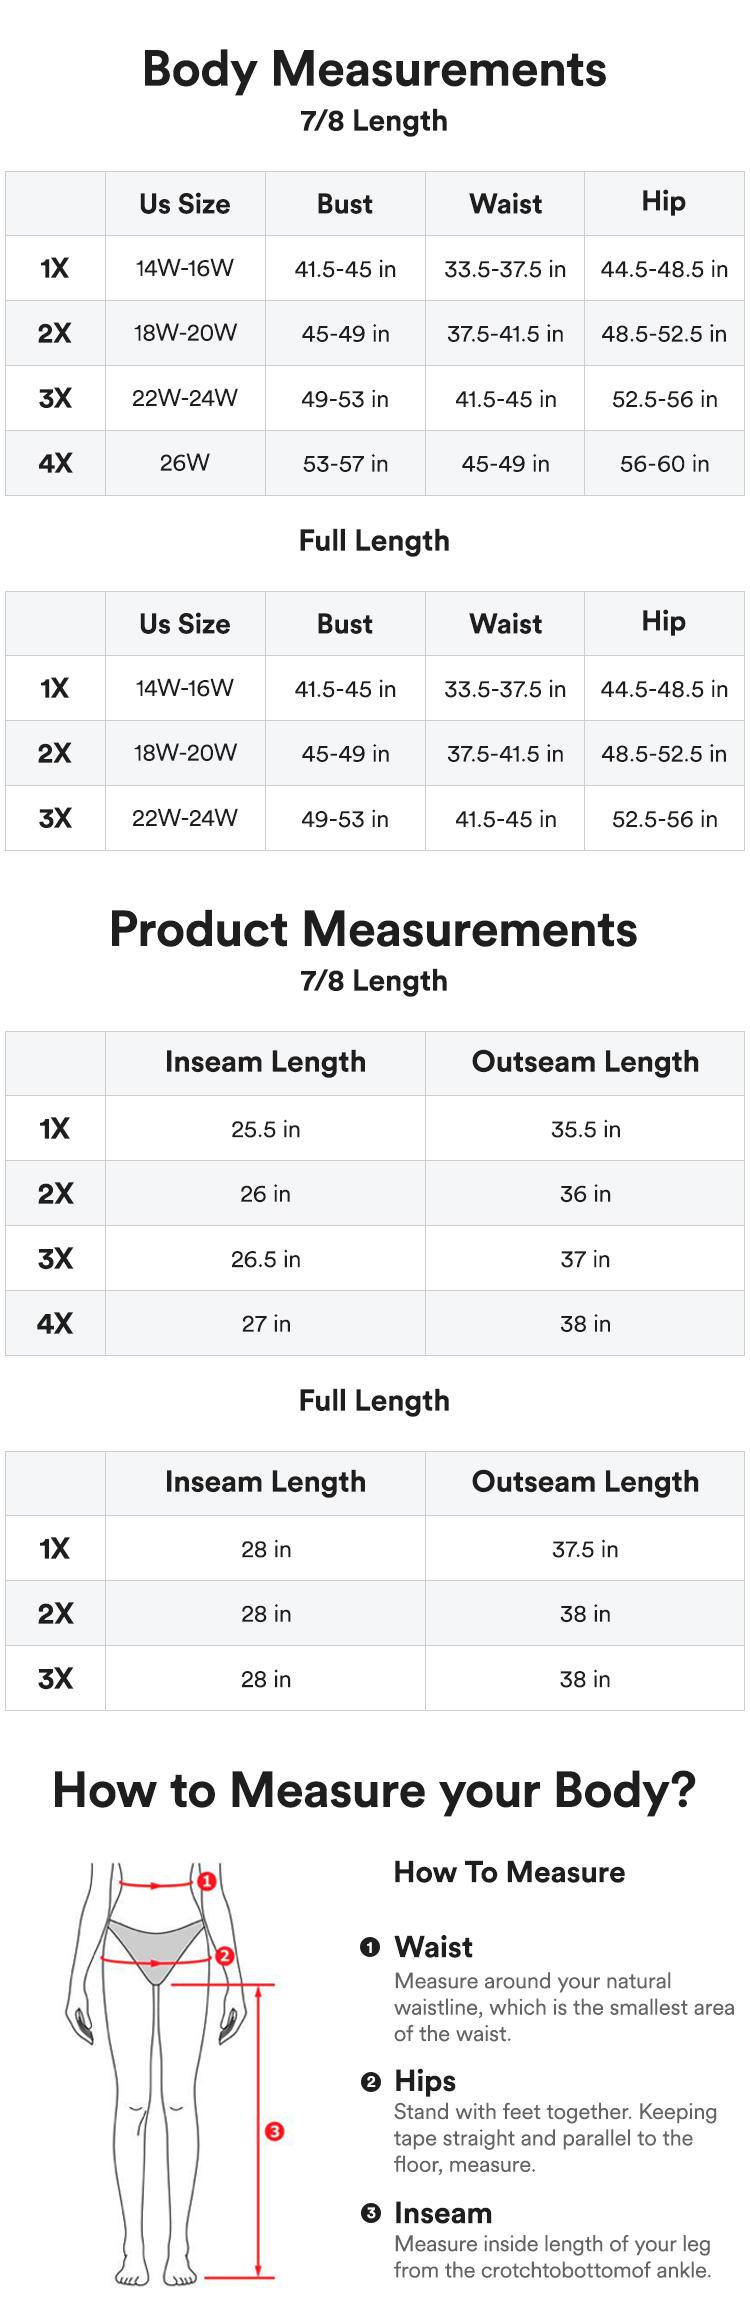
Task: Click the Hips instruction heading
Action: click(425, 2081)
